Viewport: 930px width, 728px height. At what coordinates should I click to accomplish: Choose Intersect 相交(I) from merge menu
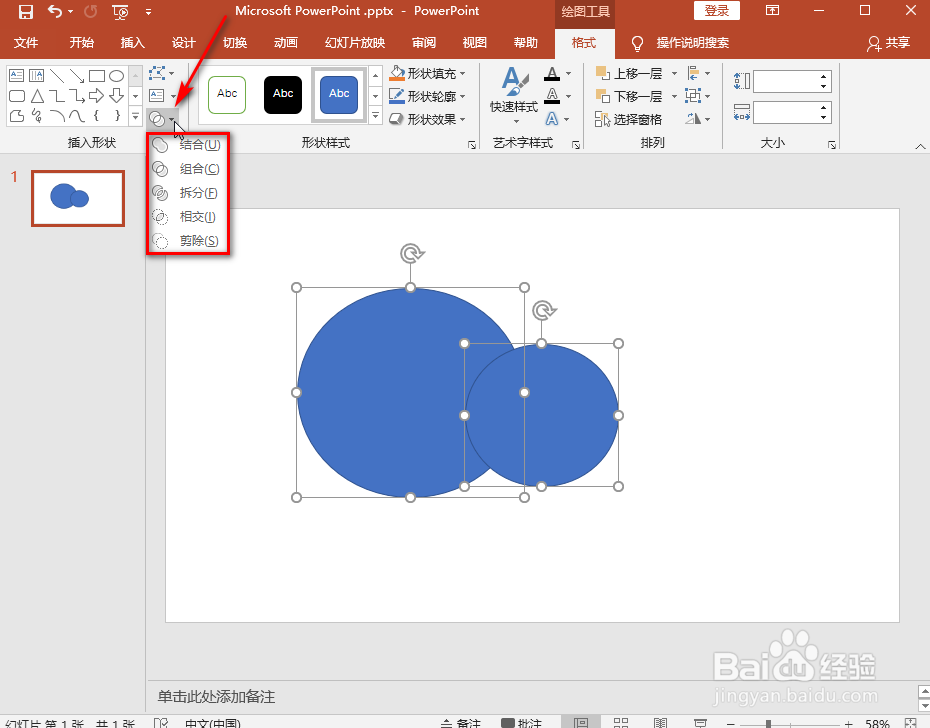(x=187, y=217)
